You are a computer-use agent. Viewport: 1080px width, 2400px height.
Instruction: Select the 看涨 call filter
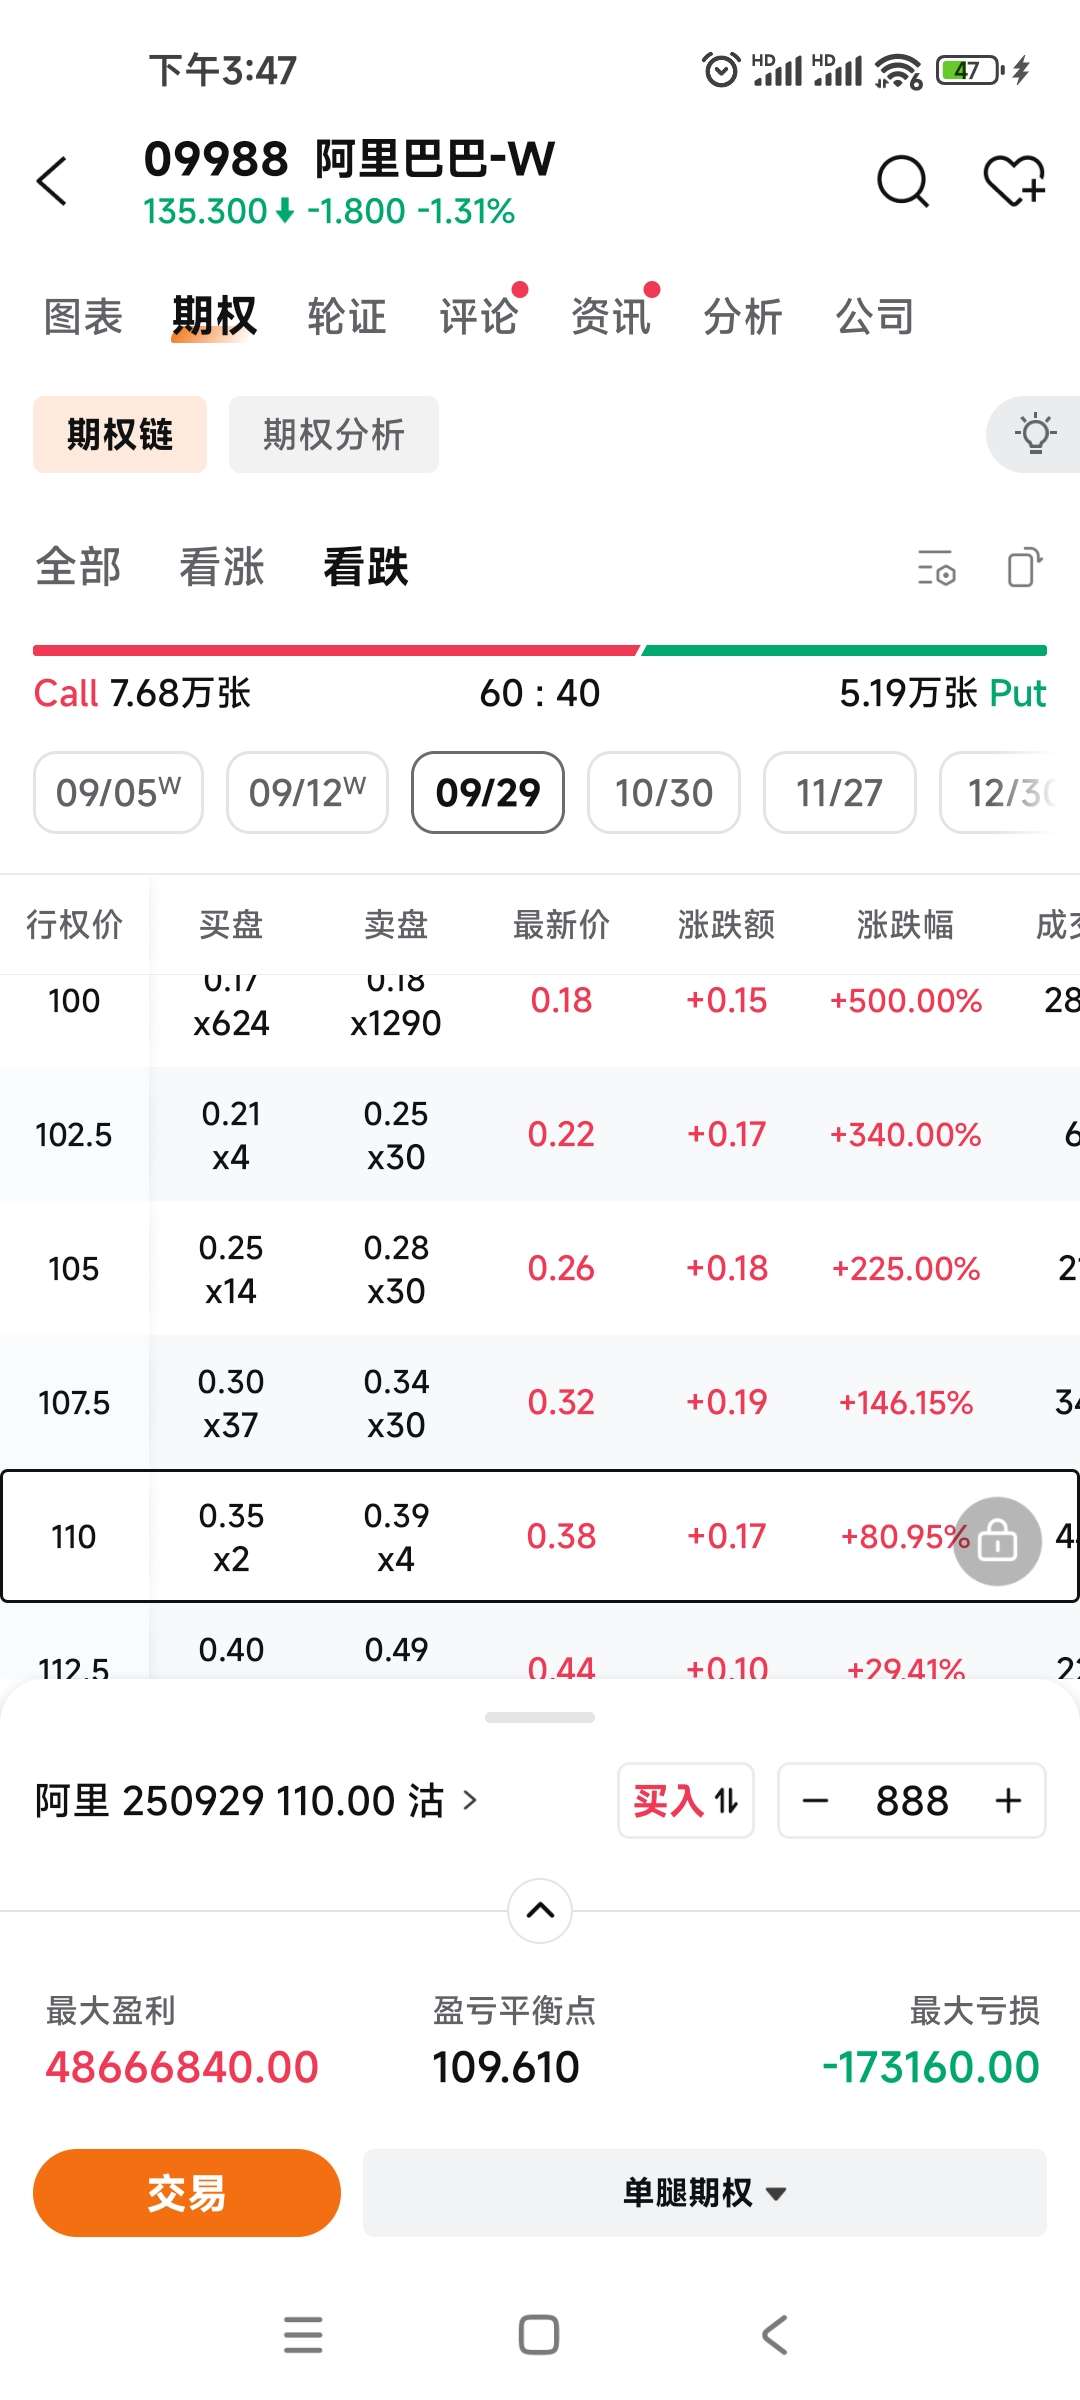click(222, 567)
